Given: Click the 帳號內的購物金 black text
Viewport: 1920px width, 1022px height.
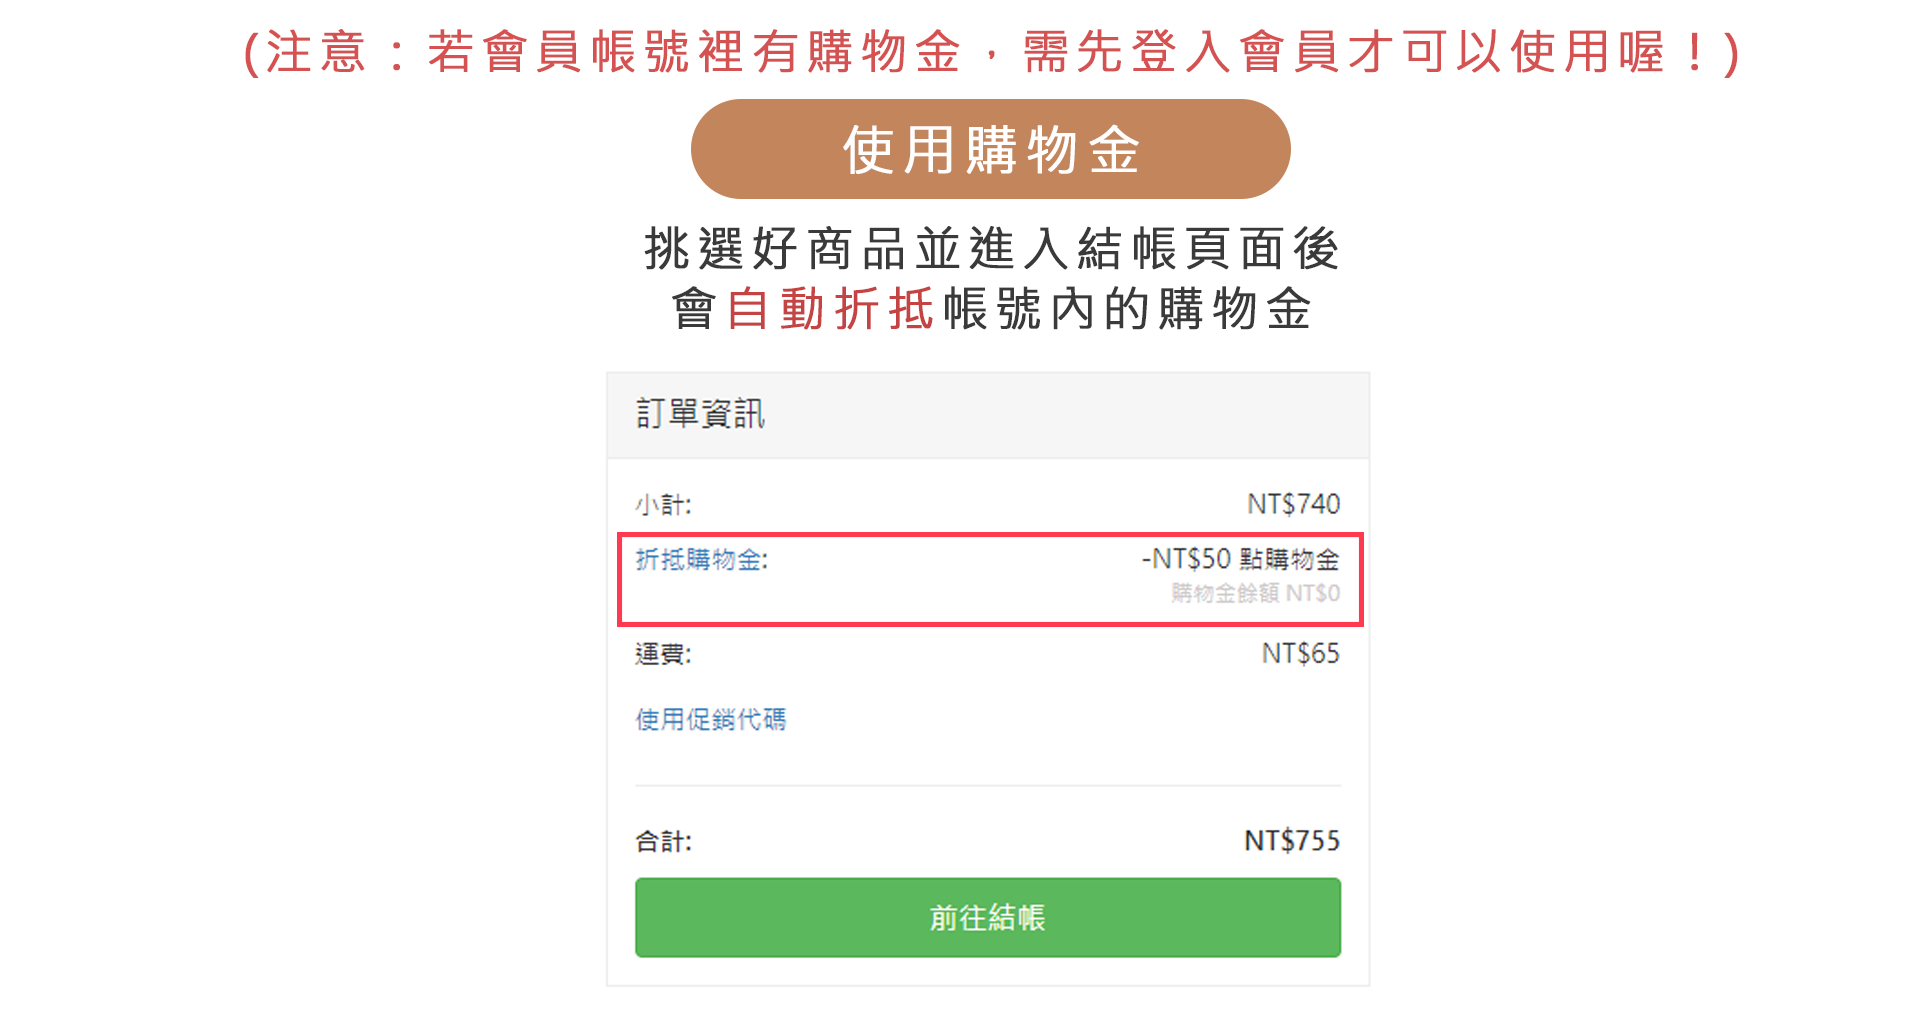Looking at the screenshot, I should point(1126,309).
